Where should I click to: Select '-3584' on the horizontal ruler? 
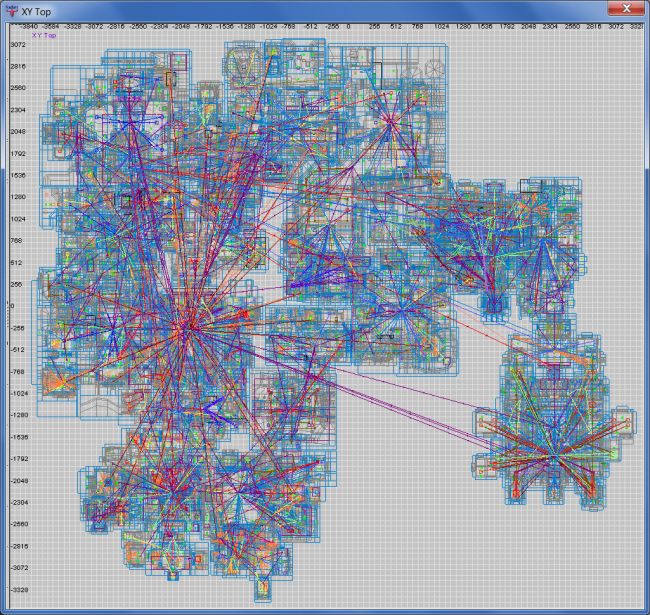(51, 26)
